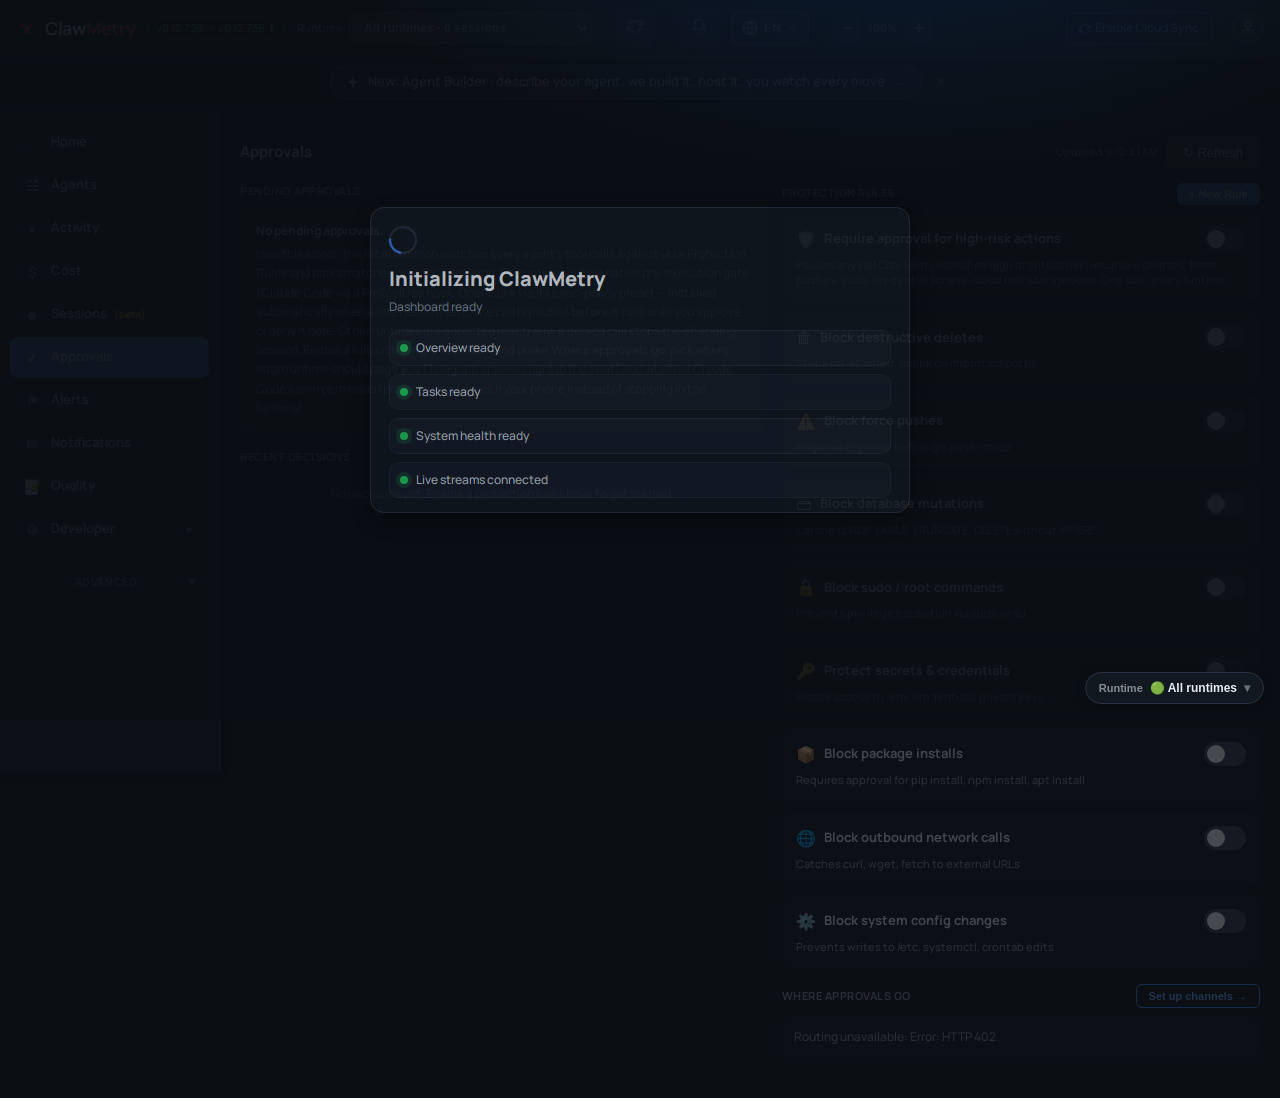Image resolution: width=1280 pixels, height=1098 pixels.
Task: Open the floating Runtime All runtimes dropdown
Action: coord(1174,688)
